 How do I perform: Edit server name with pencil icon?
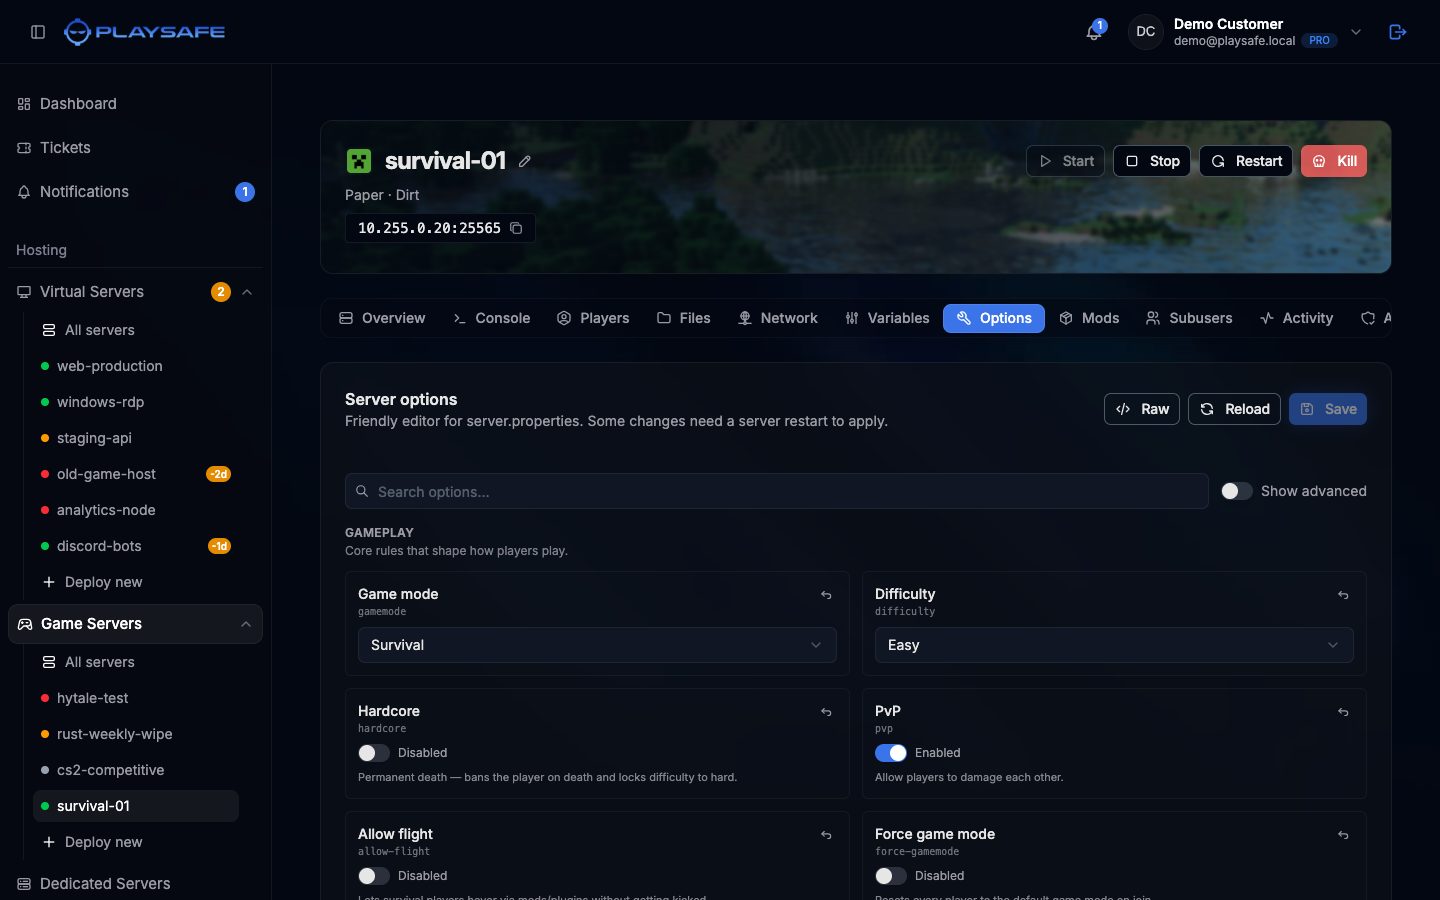[525, 161]
